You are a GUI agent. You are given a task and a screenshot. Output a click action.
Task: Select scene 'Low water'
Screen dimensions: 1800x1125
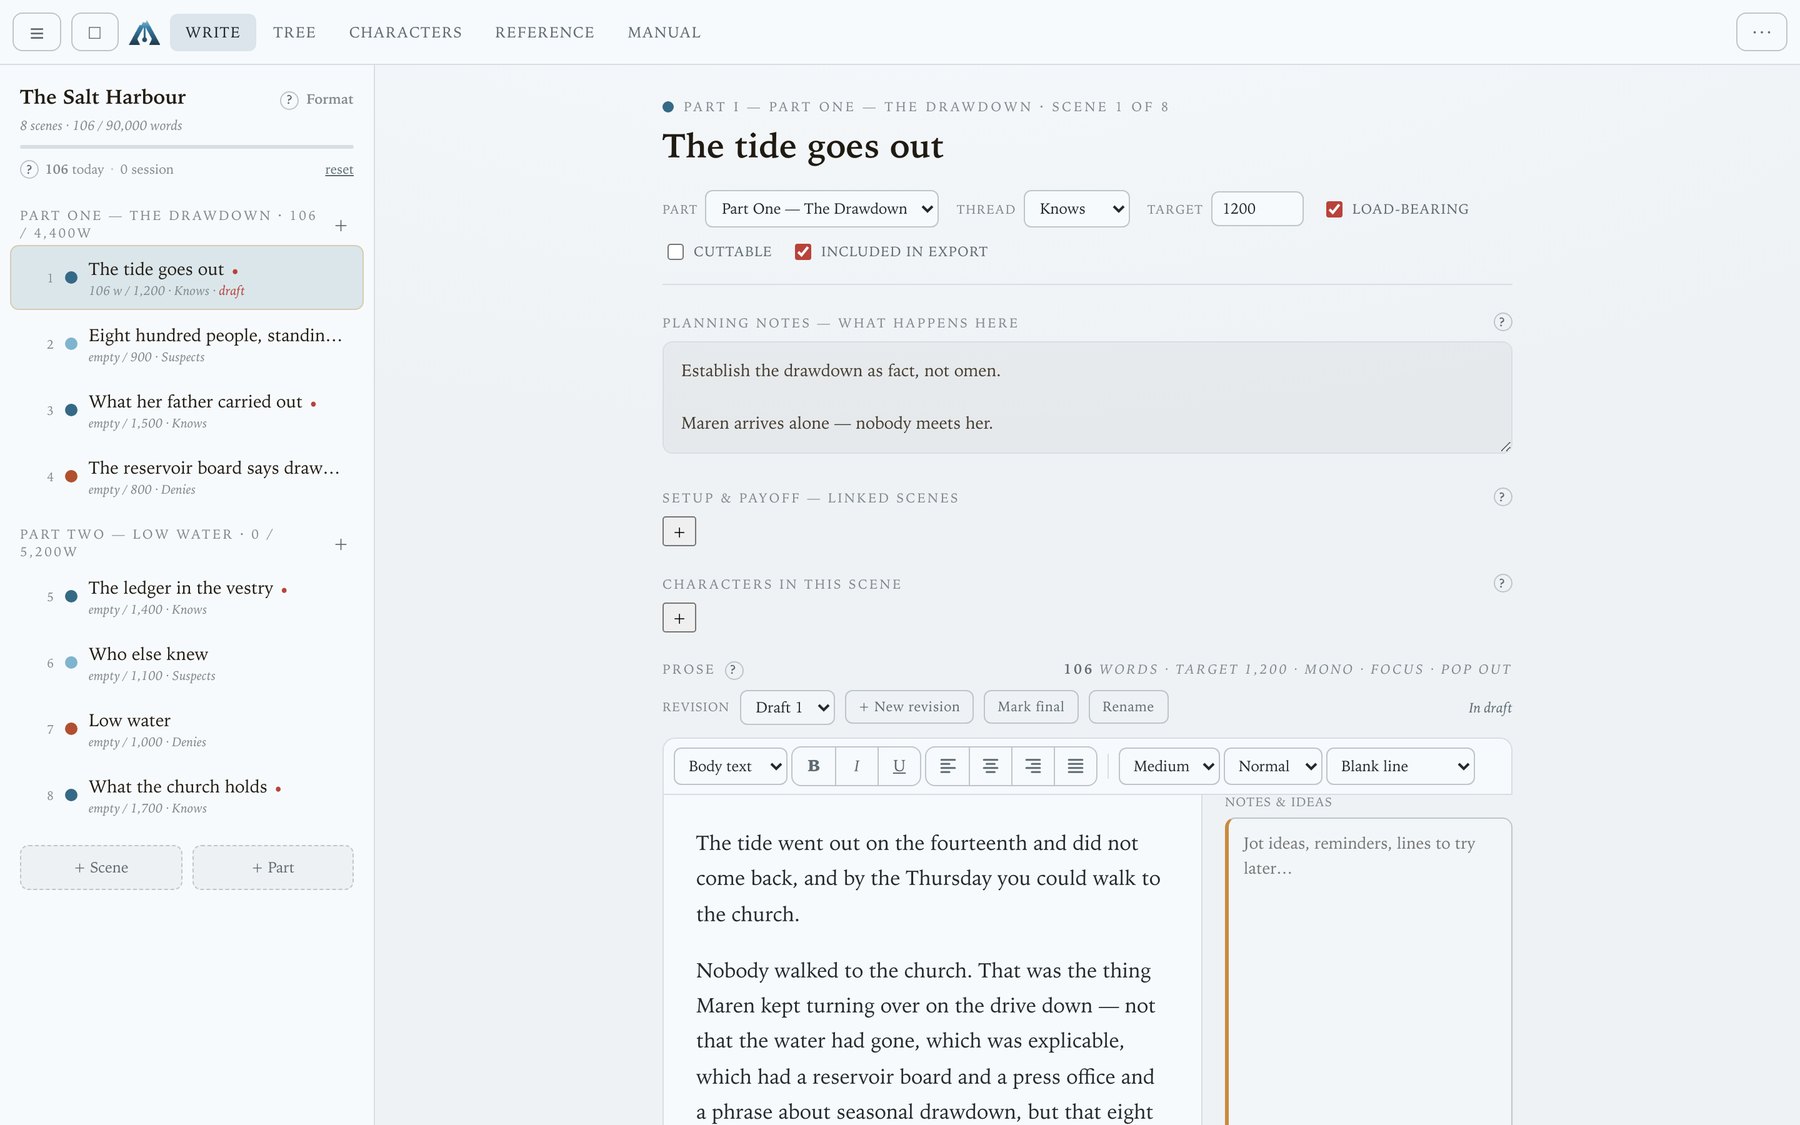(187, 730)
